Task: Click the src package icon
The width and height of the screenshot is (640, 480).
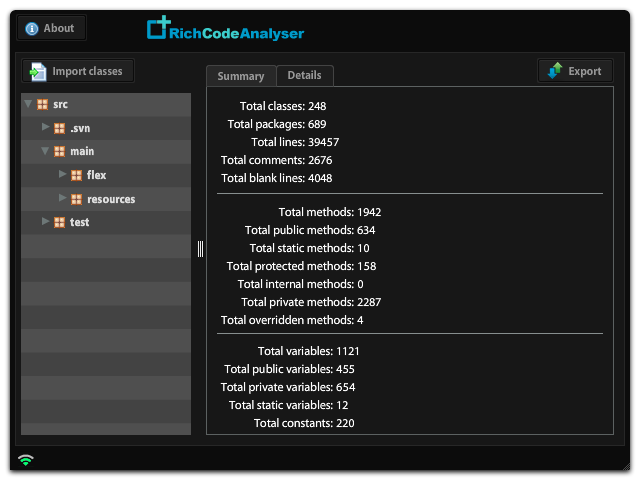Action: [x=42, y=105]
